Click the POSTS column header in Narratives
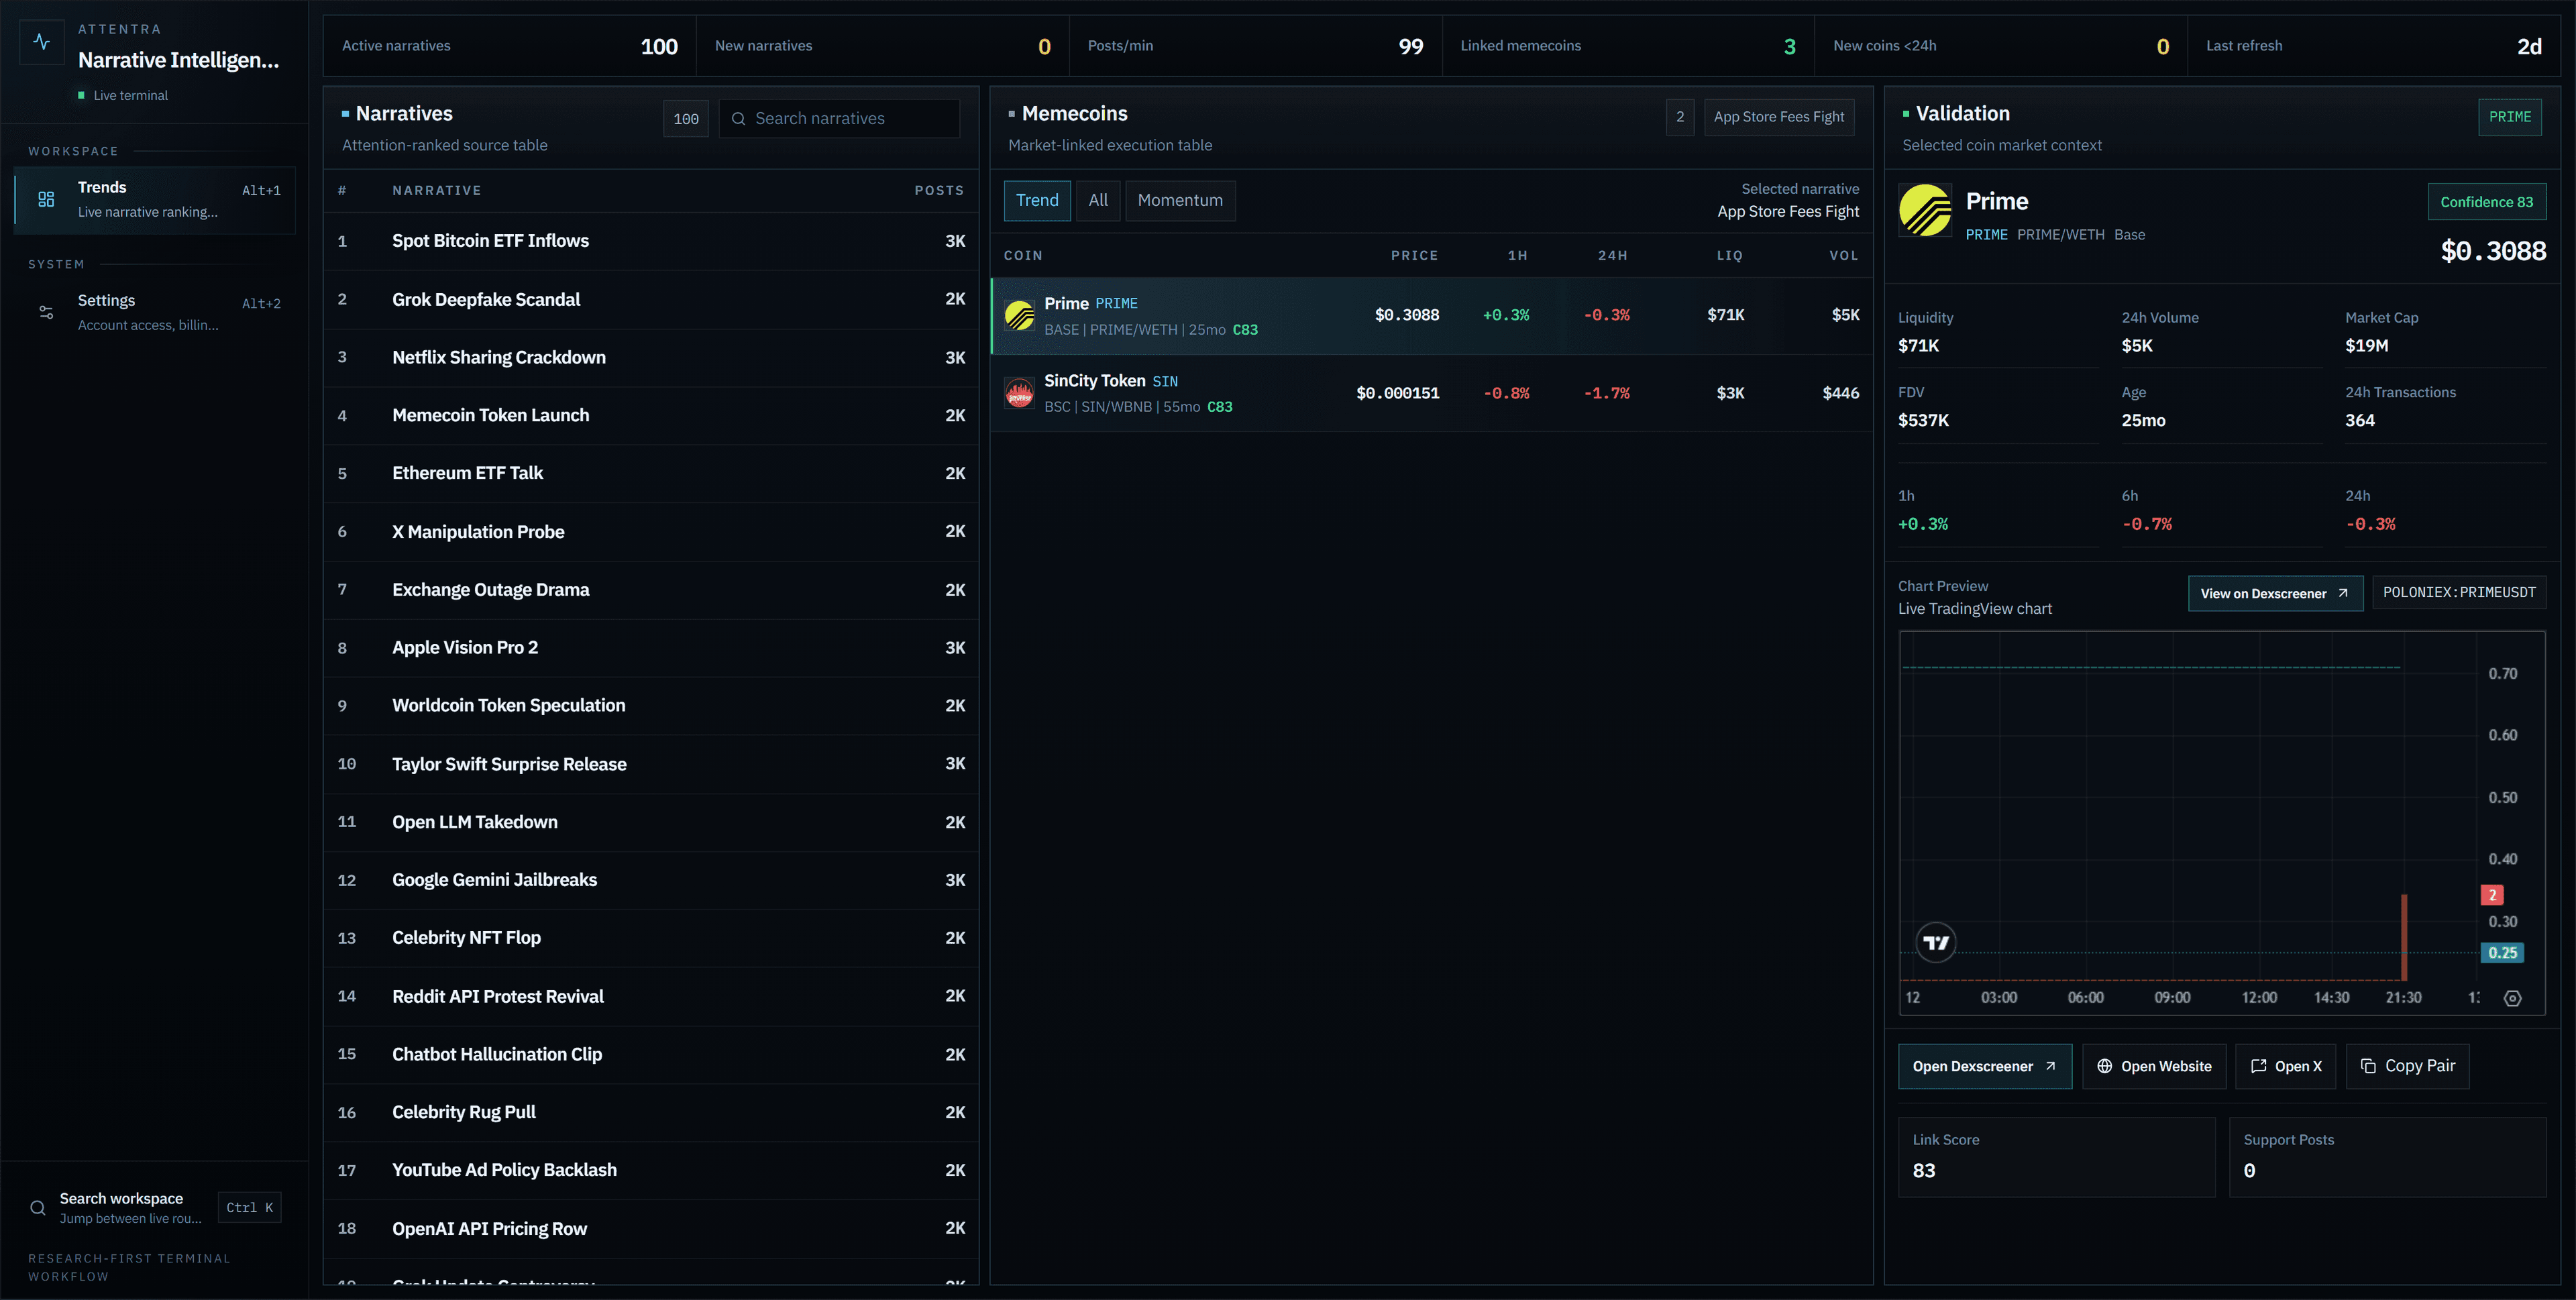 tap(939, 190)
